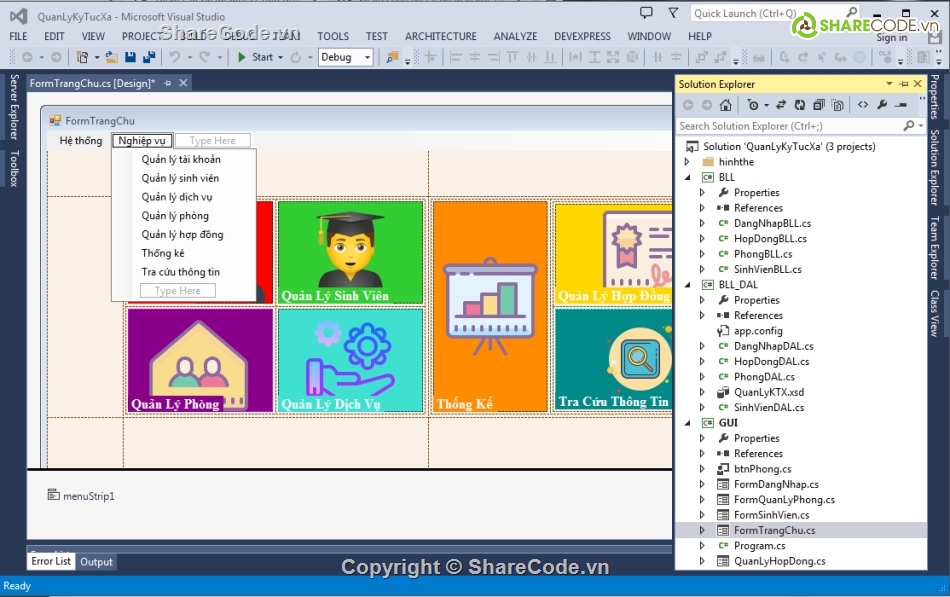Click the Start debugging button

click(255, 57)
